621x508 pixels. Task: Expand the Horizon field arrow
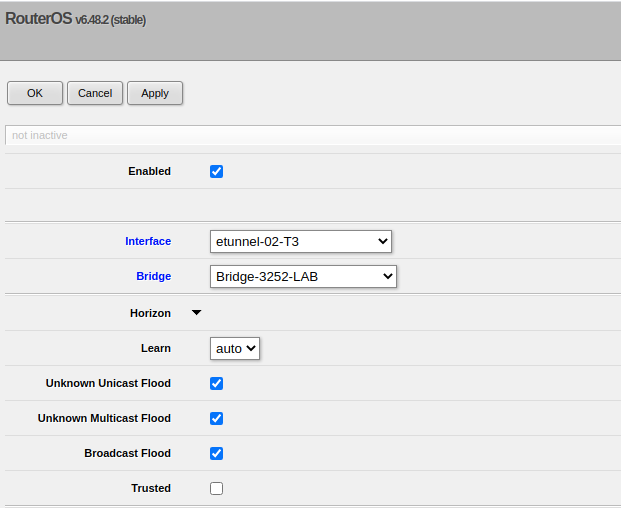196,313
